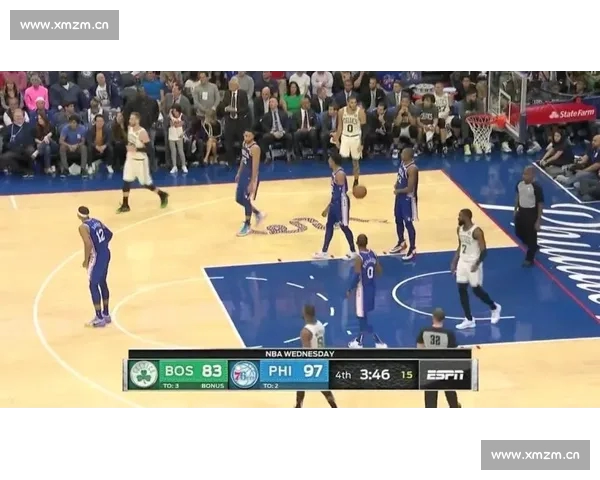Click the Celtics shamrock logo on scoreboard
This screenshot has height=480, width=600.
click(143, 374)
